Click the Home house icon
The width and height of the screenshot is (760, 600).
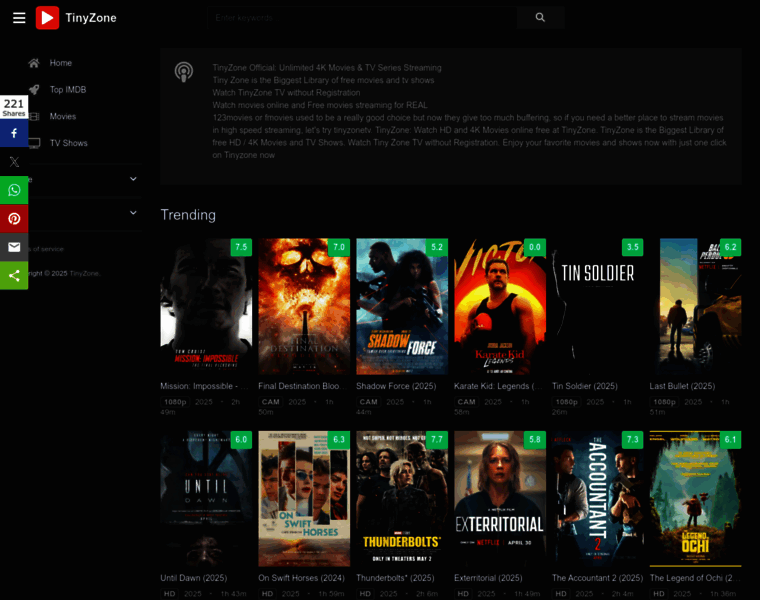(x=34, y=63)
